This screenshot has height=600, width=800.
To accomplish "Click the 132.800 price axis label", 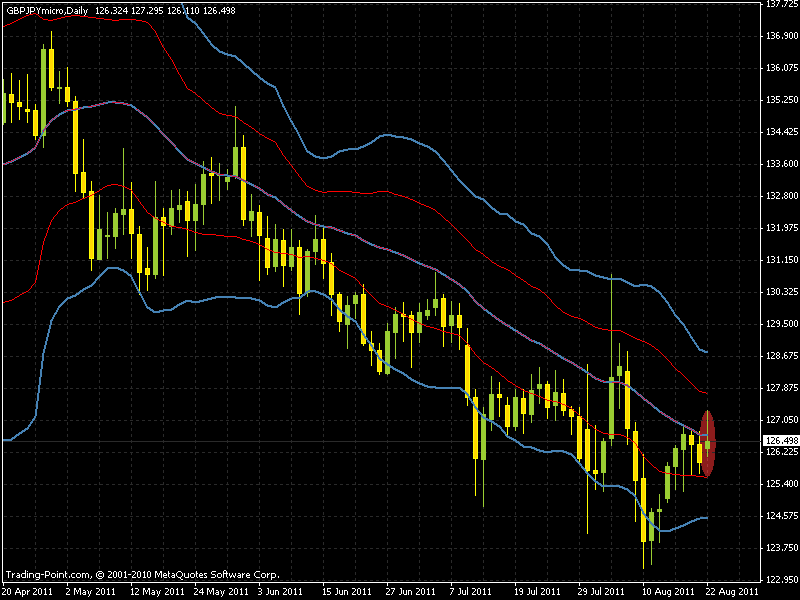I will (782, 196).
